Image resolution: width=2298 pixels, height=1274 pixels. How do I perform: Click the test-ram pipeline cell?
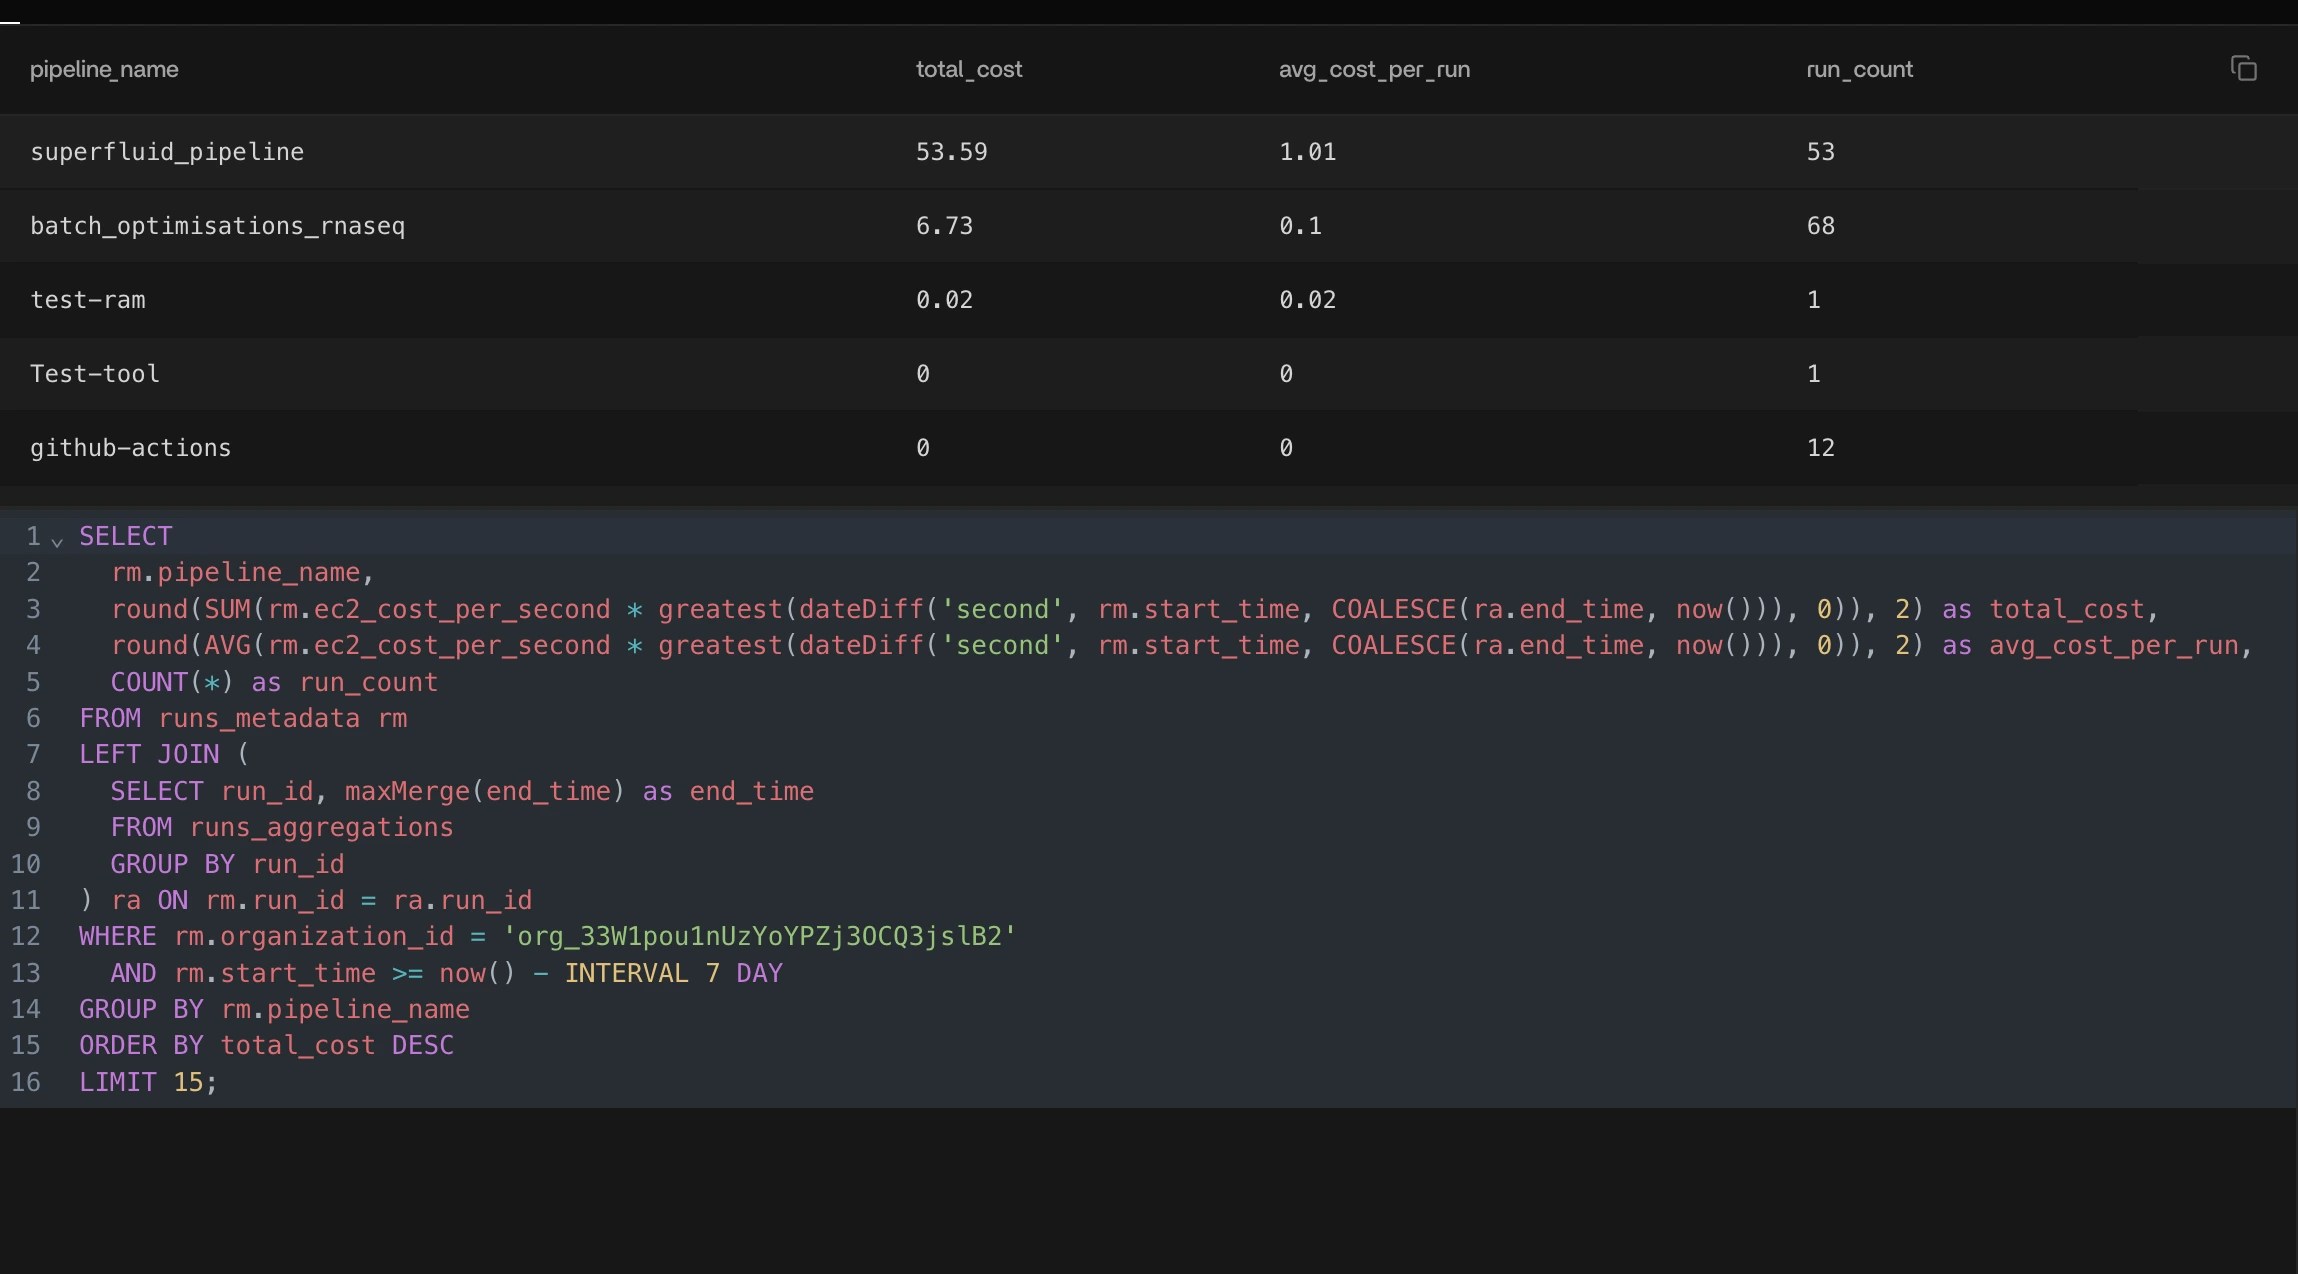[x=88, y=300]
